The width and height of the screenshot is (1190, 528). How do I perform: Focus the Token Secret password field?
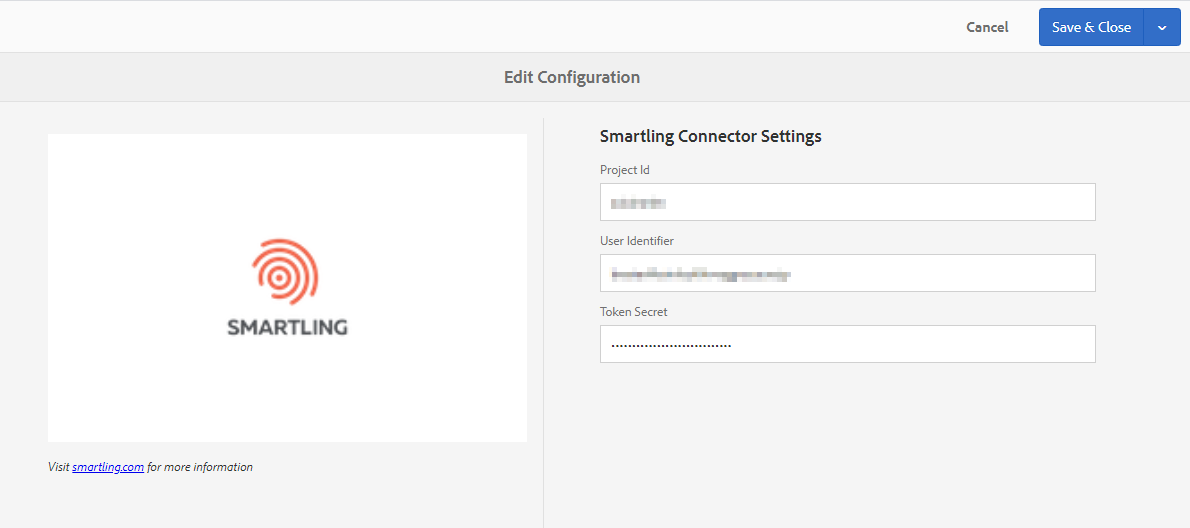[x=848, y=344]
